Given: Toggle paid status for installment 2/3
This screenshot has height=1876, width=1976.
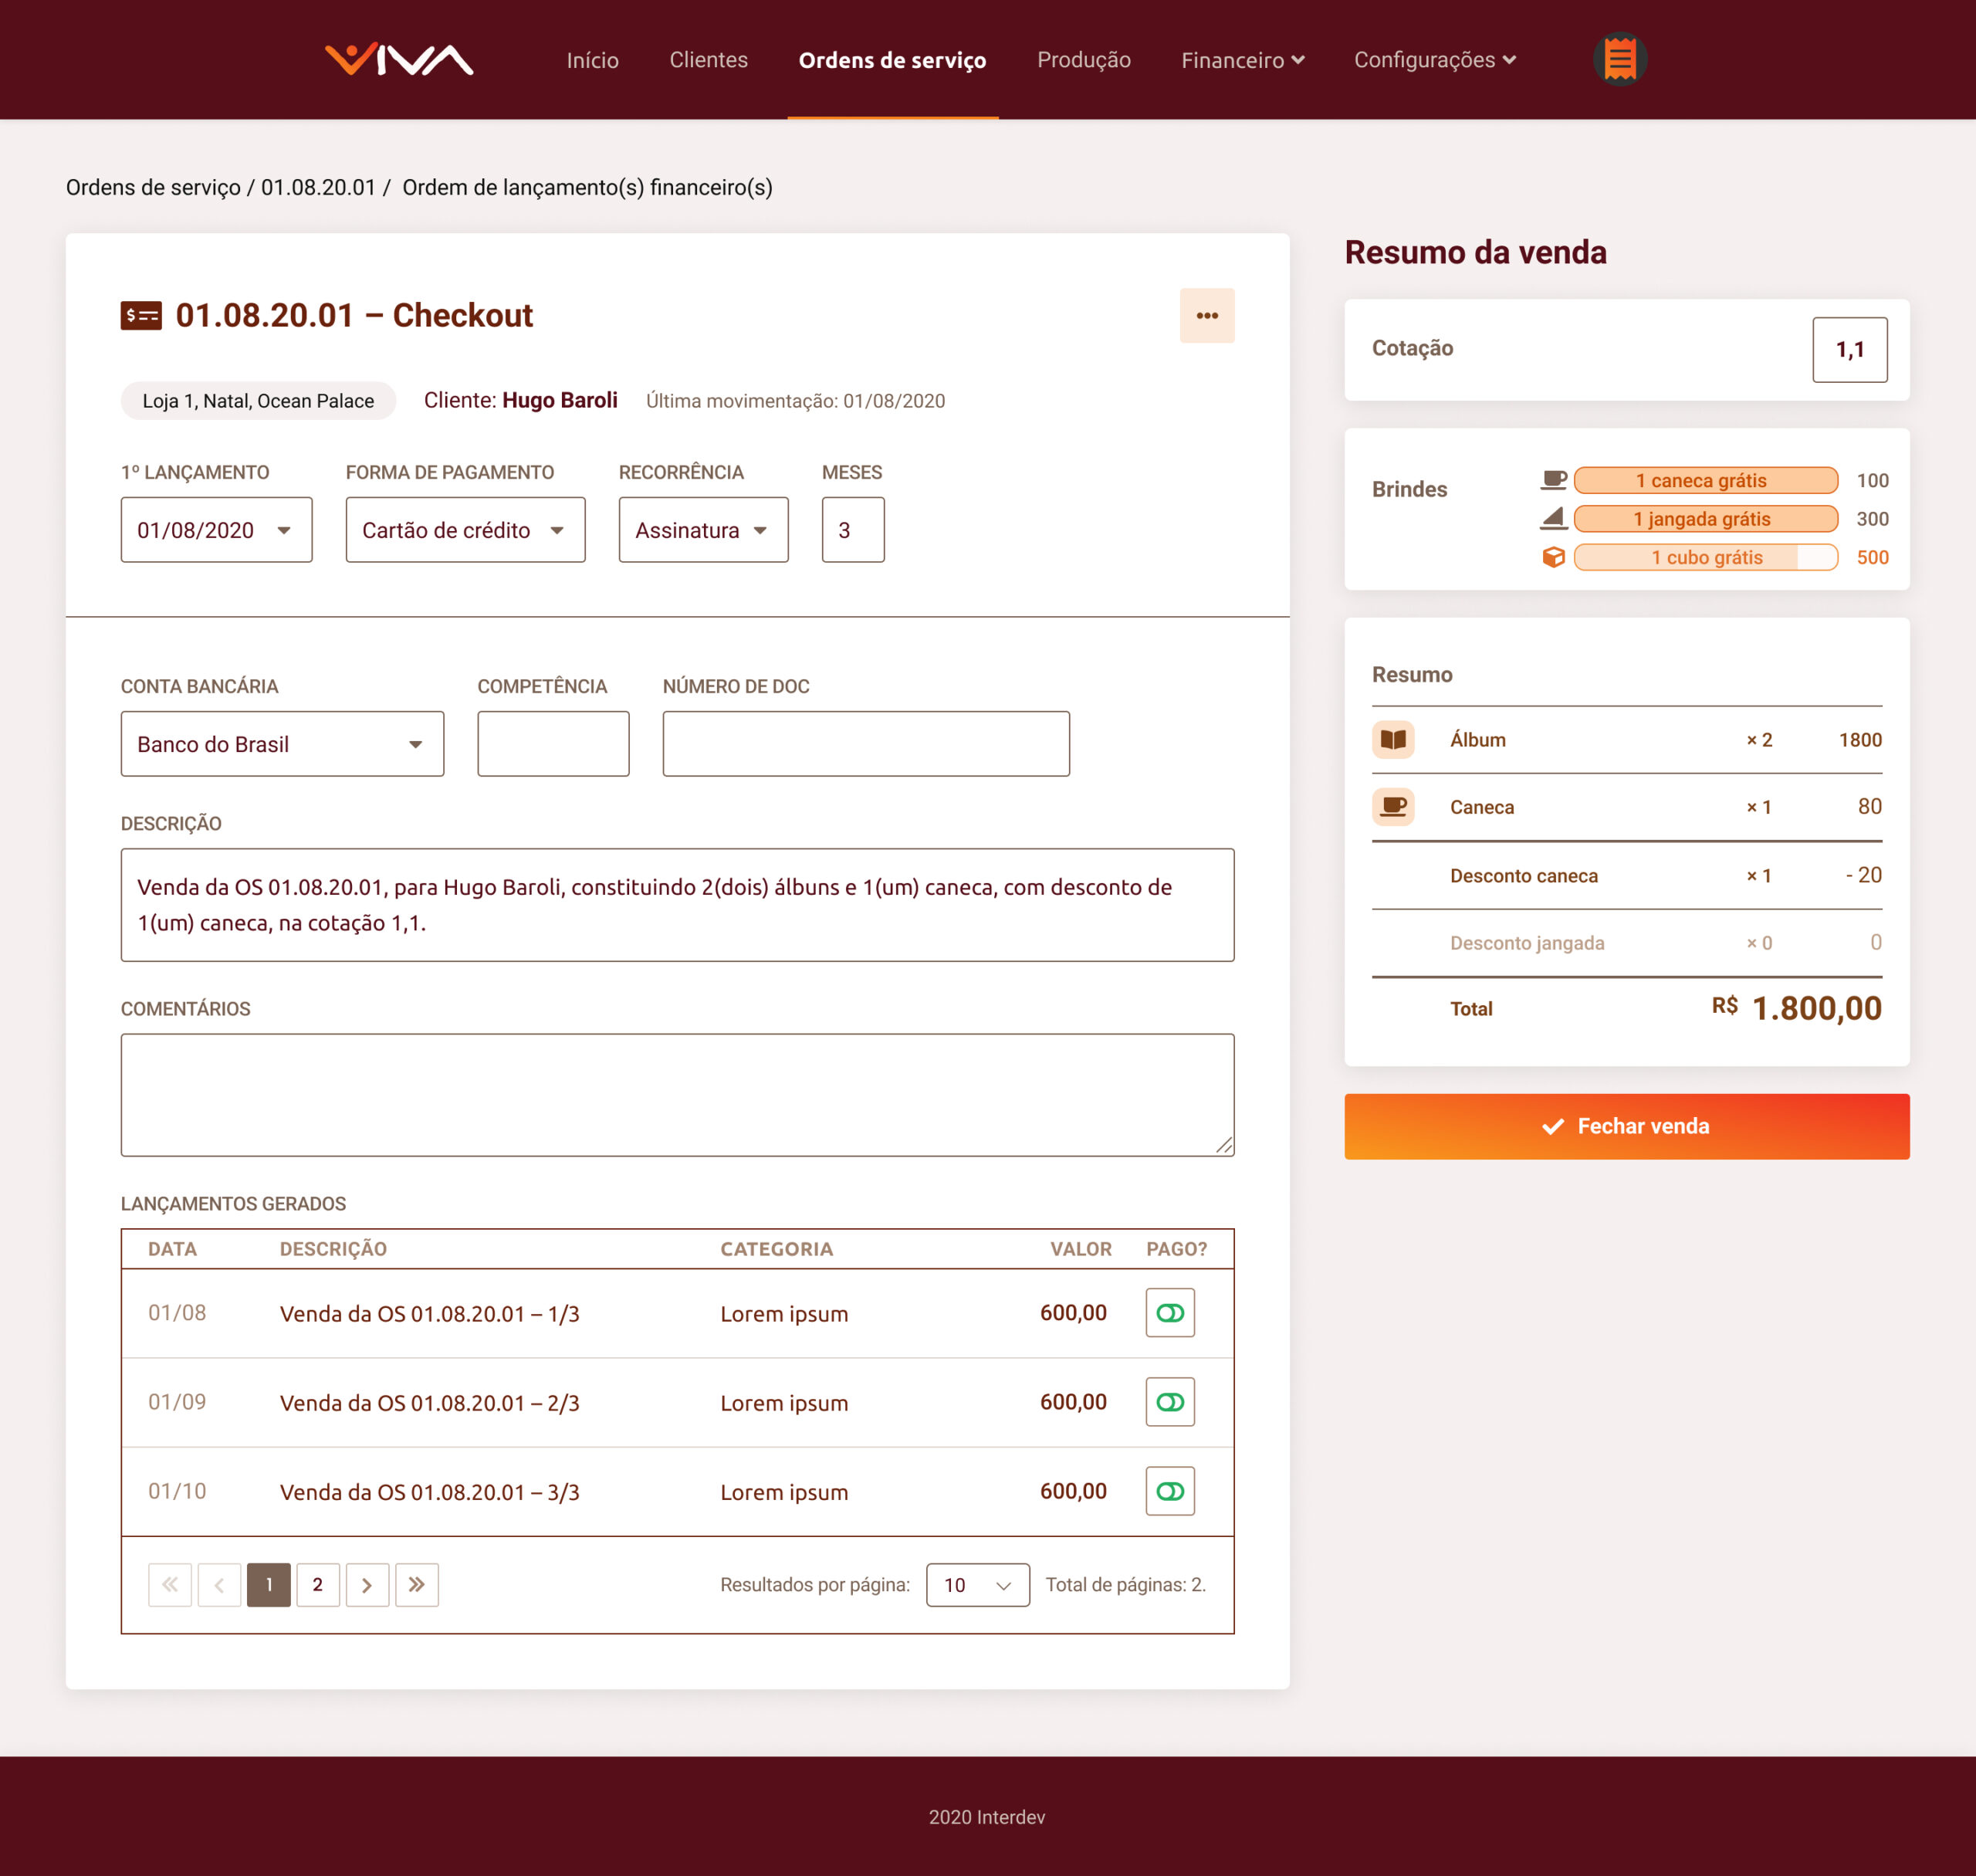Looking at the screenshot, I should coord(1170,1402).
